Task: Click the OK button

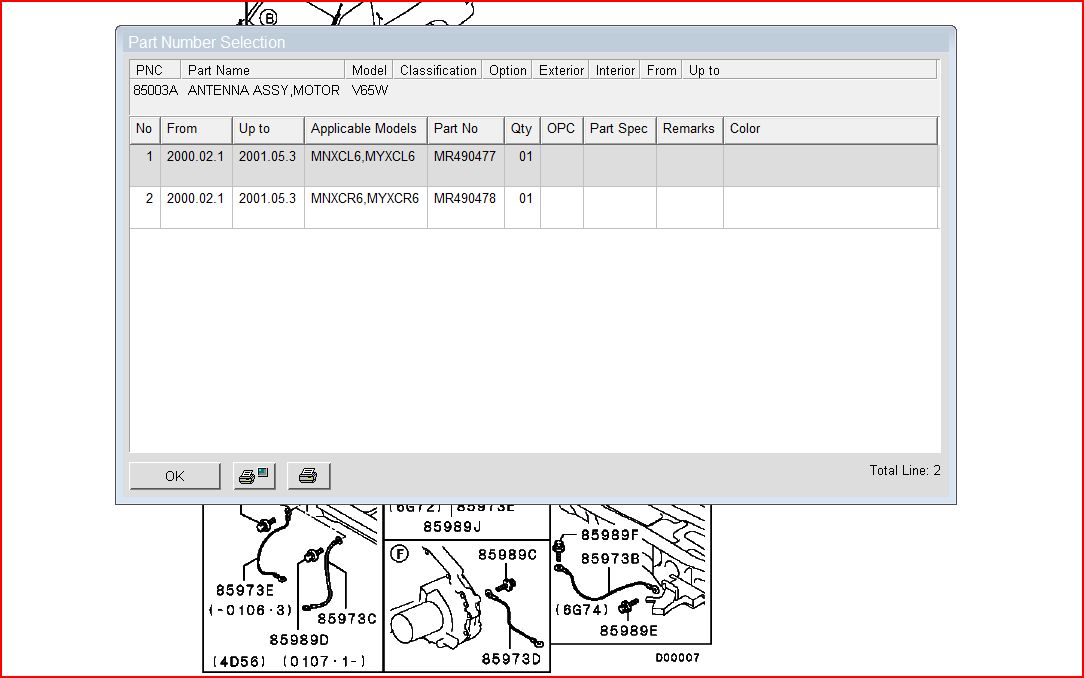Action: point(175,476)
